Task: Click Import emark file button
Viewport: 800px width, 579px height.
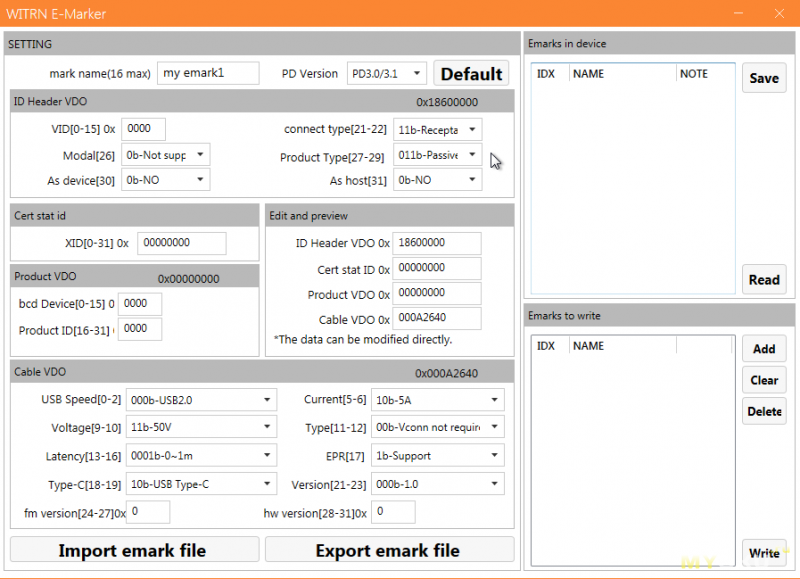Action: [134, 550]
